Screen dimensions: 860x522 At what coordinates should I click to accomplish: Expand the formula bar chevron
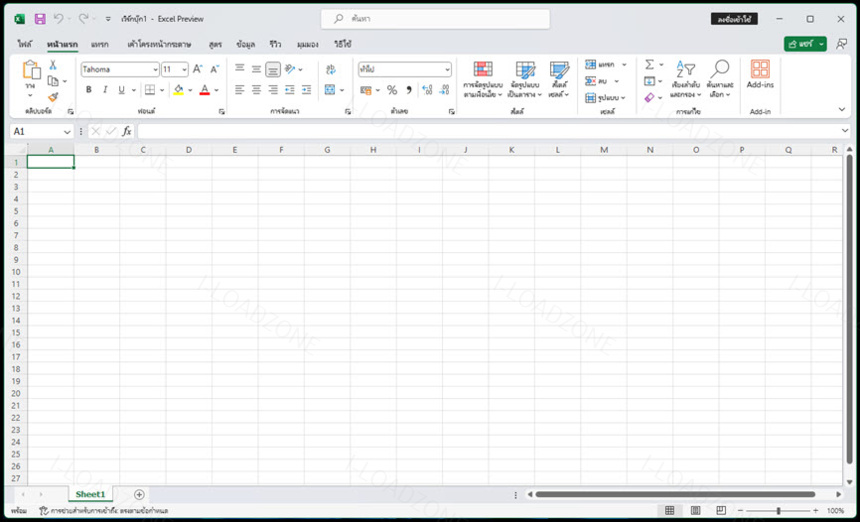pyautogui.click(x=845, y=131)
